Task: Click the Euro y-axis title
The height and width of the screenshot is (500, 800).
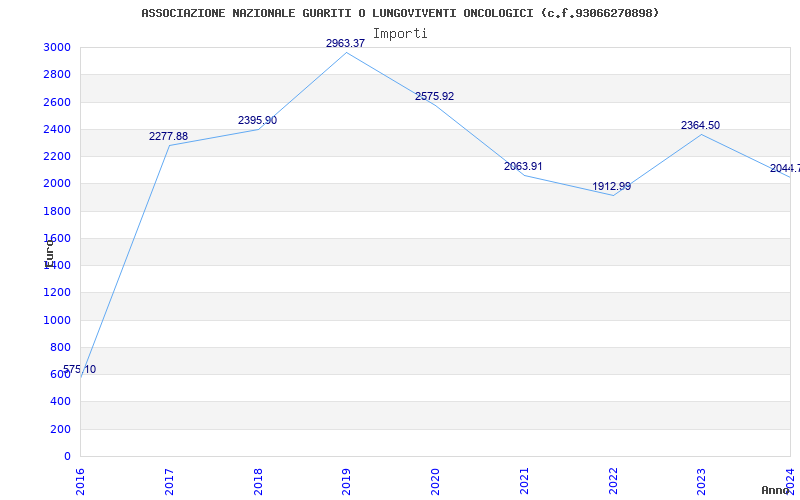Action: 49,252
